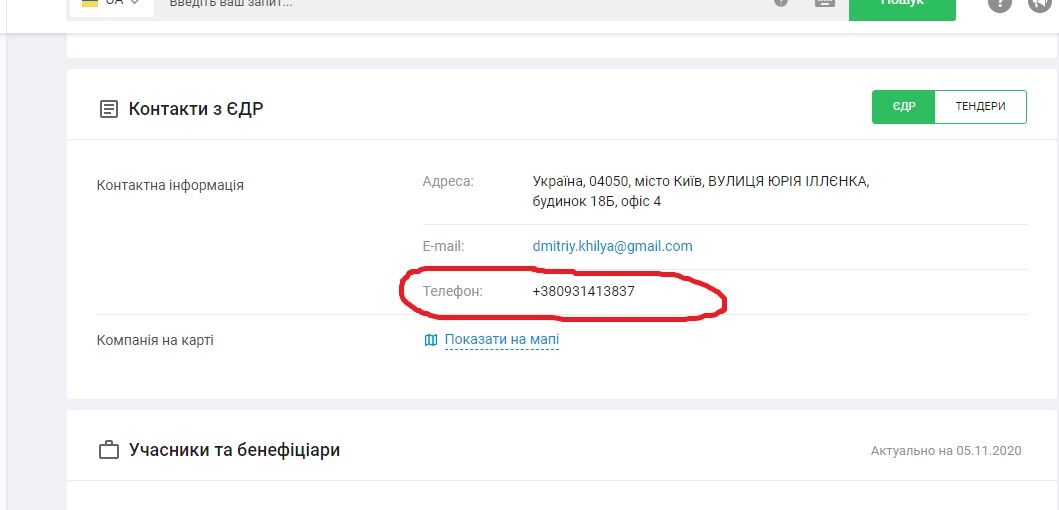Switch to the ЄДР tab
The width and height of the screenshot is (1059, 510).
click(903, 107)
